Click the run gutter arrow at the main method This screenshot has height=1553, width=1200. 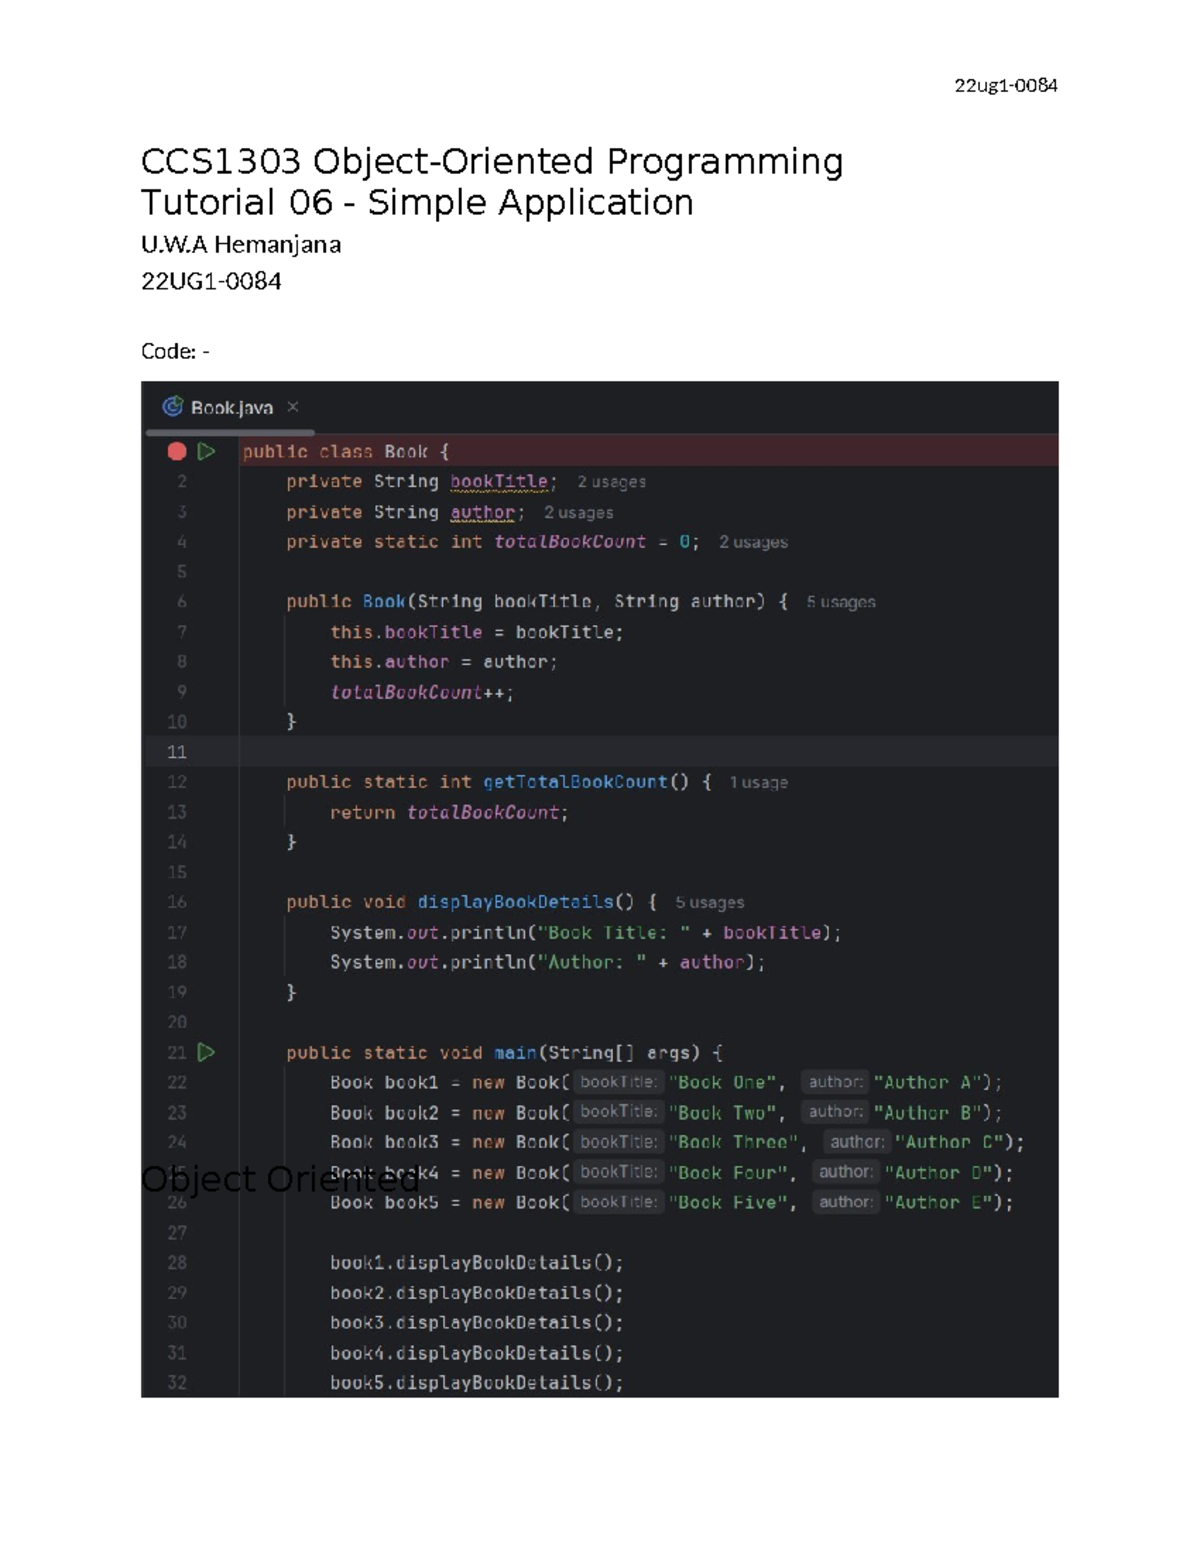coord(207,1051)
